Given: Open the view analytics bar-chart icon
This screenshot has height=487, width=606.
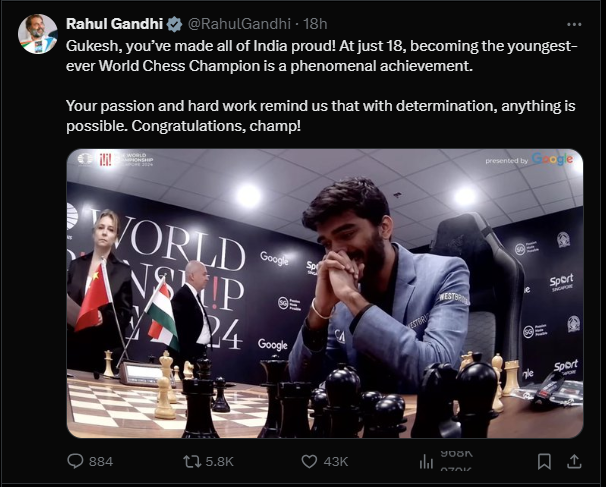Looking at the screenshot, I should 428,461.
